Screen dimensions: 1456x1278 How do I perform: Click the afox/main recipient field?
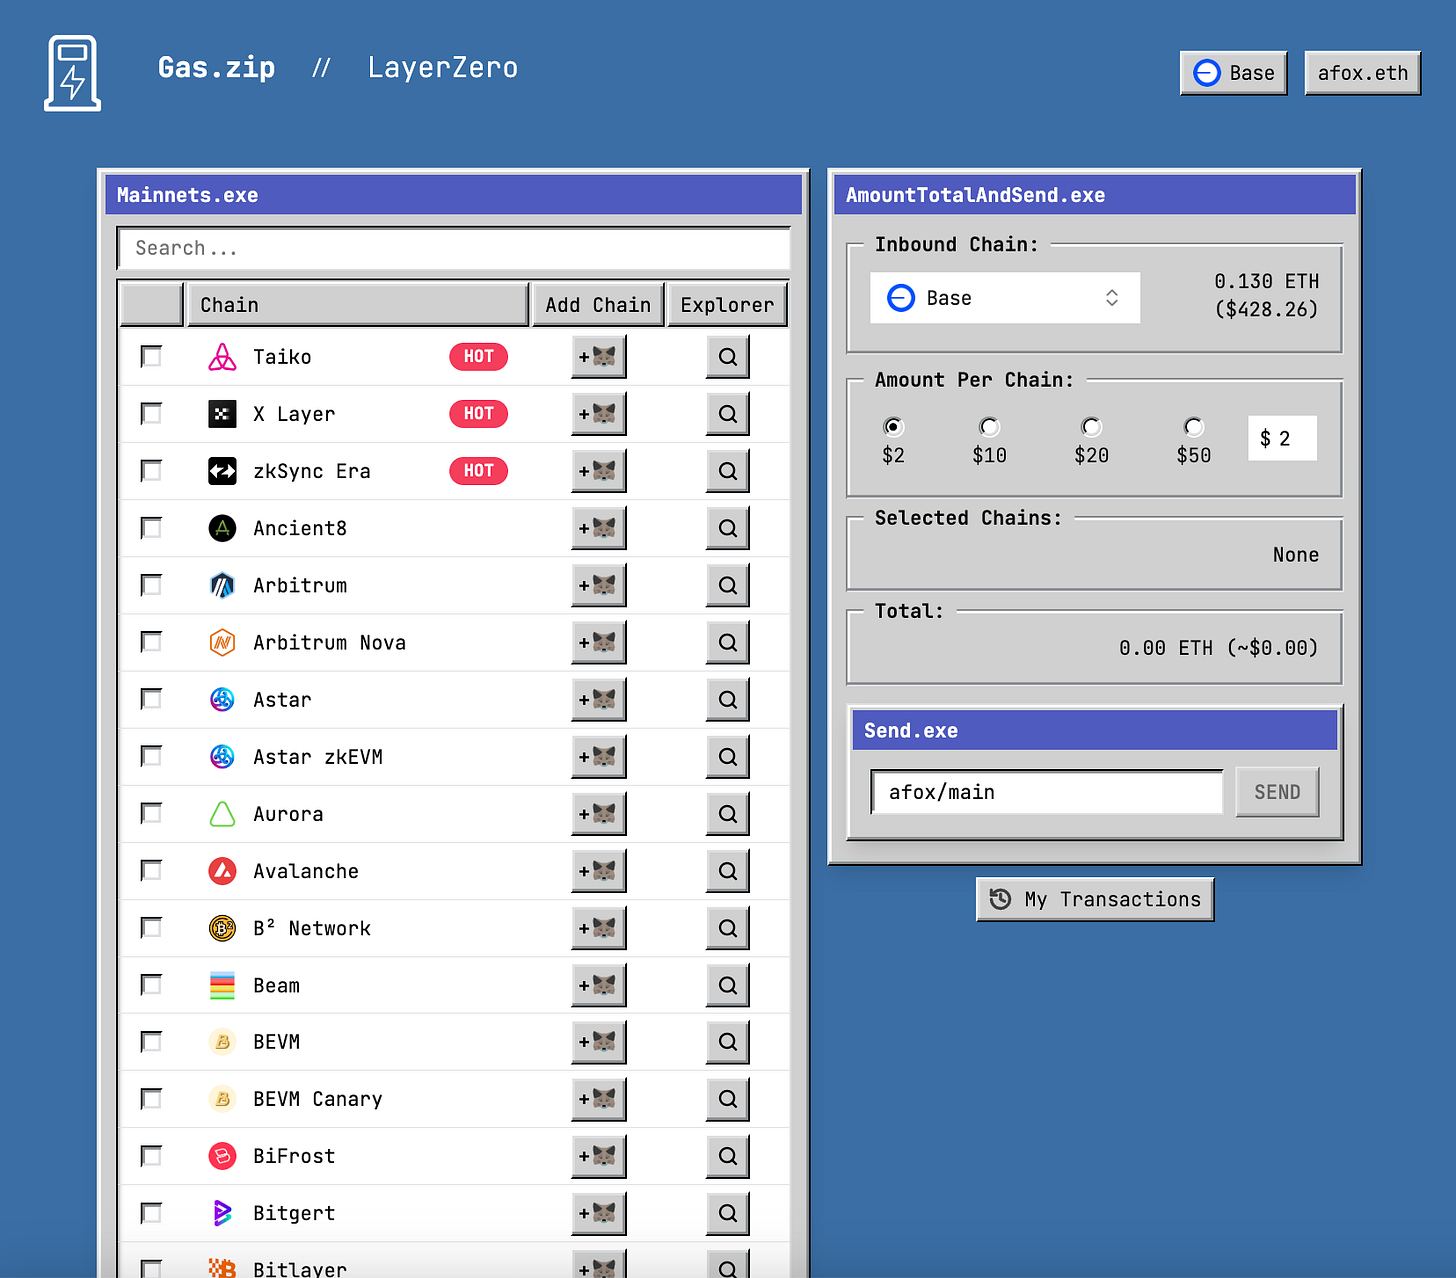click(1046, 792)
